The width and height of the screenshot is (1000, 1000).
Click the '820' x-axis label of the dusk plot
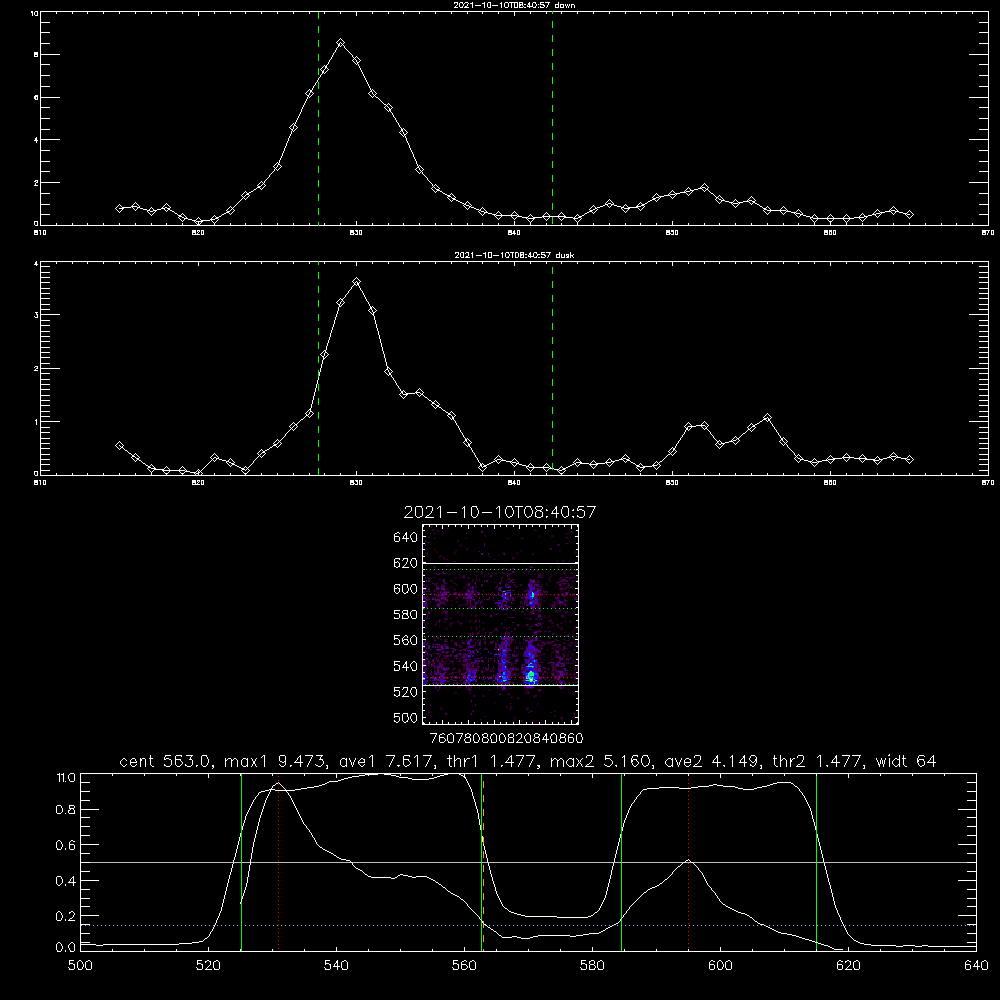pyautogui.click(x=198, y=483)
